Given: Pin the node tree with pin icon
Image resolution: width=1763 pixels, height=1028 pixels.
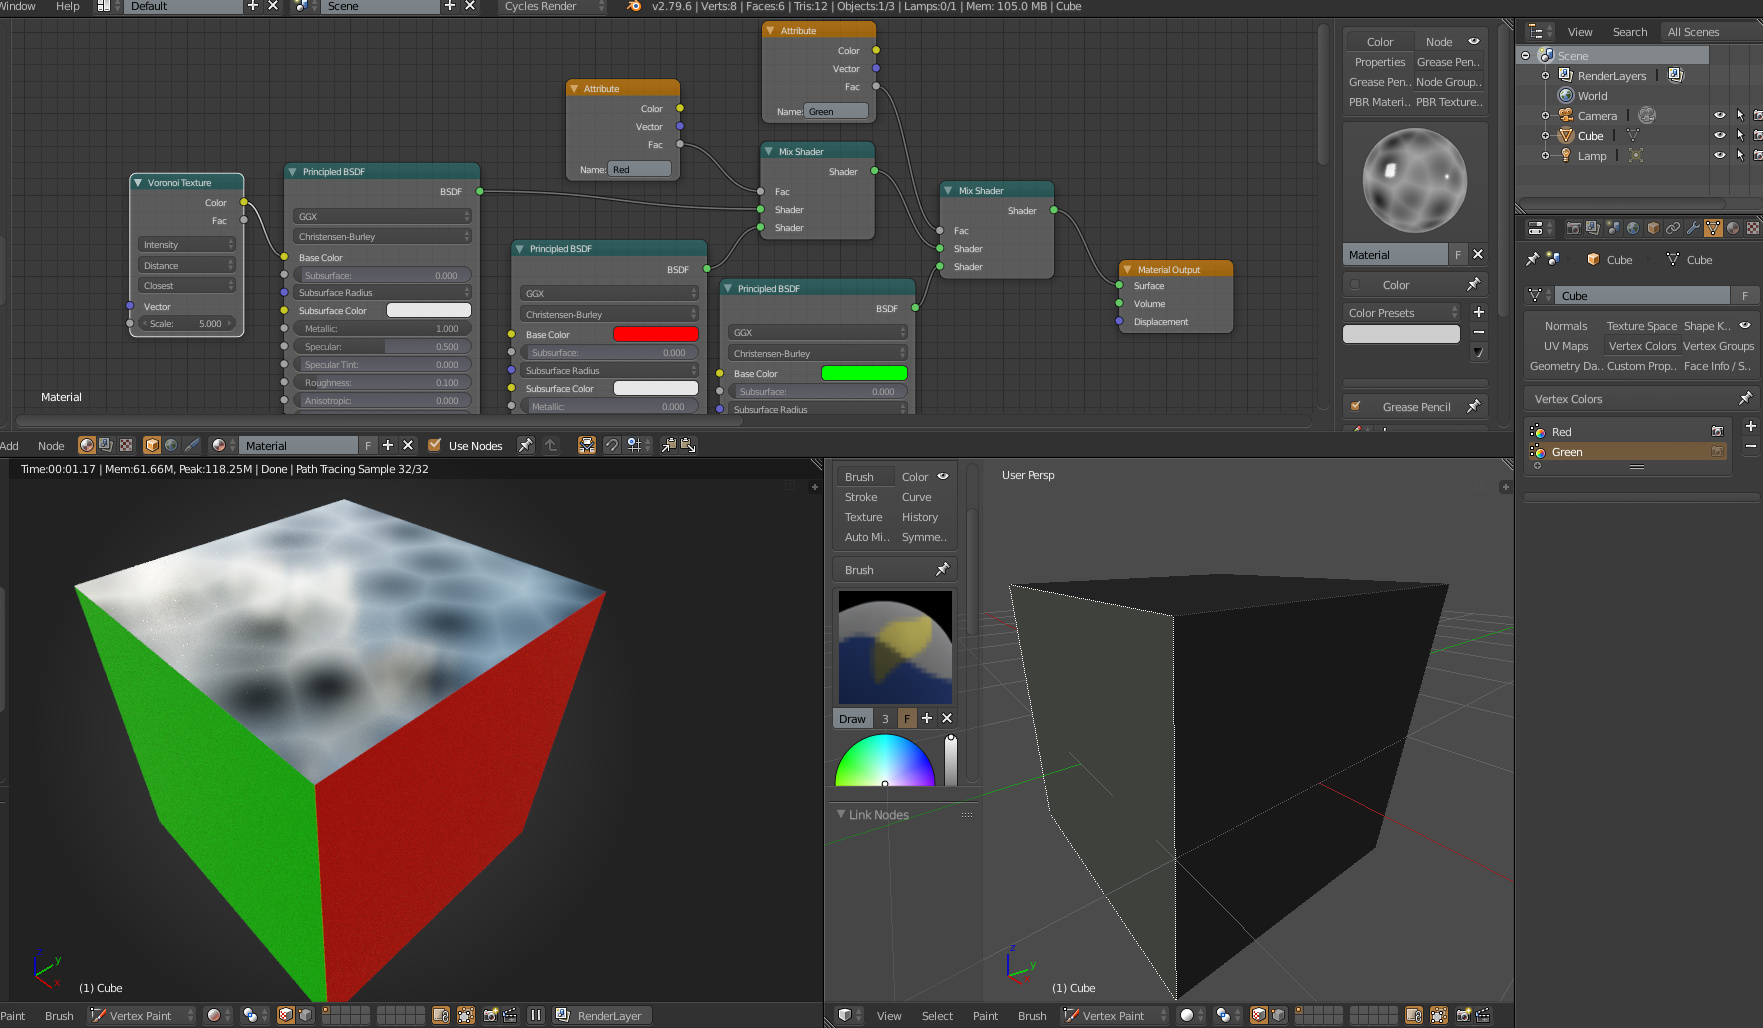Looking at the screenshot, I should point(525,445).
